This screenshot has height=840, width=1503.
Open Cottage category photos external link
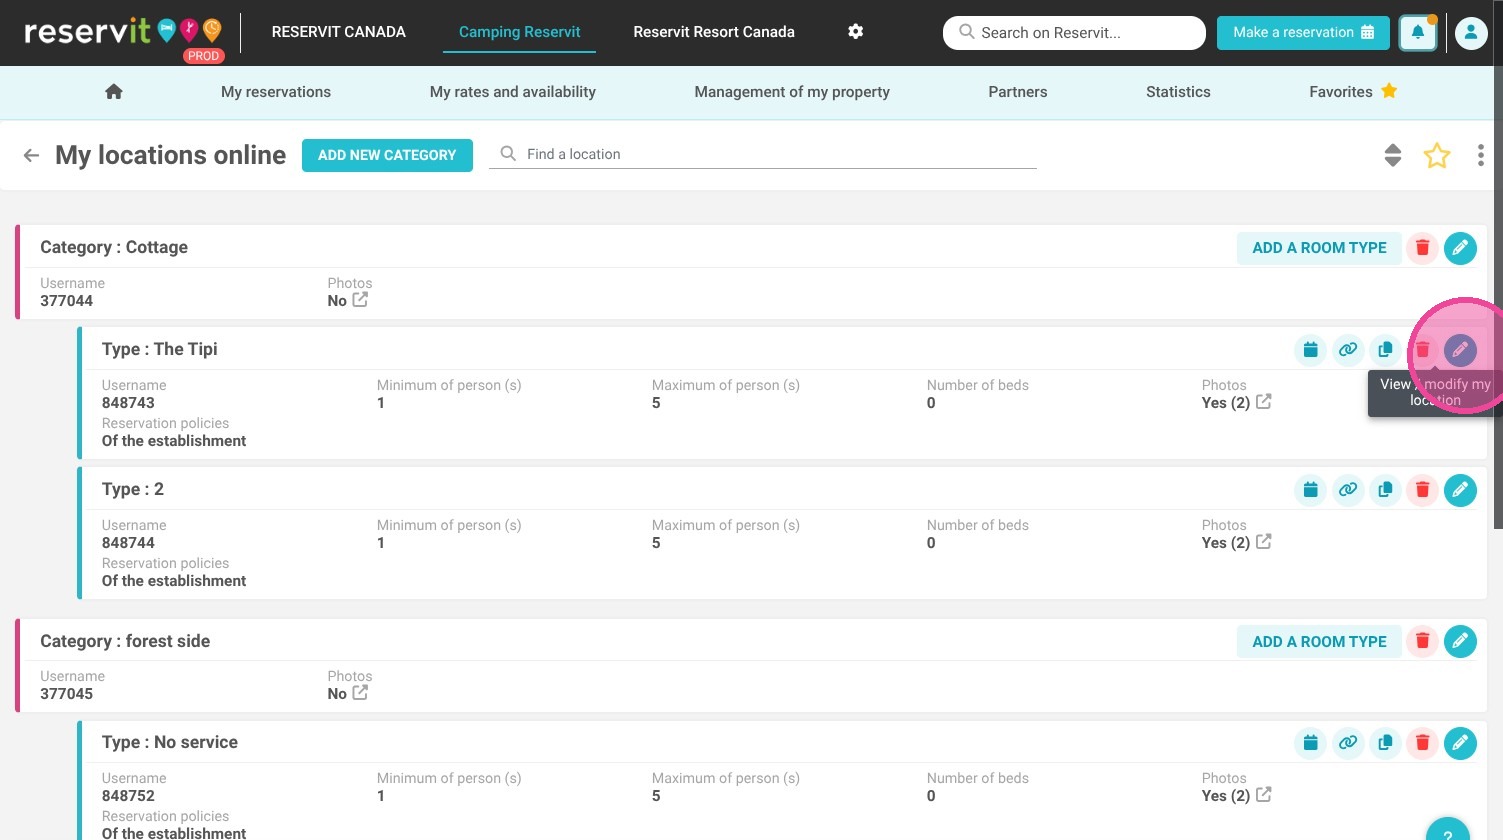click(360, 300)
